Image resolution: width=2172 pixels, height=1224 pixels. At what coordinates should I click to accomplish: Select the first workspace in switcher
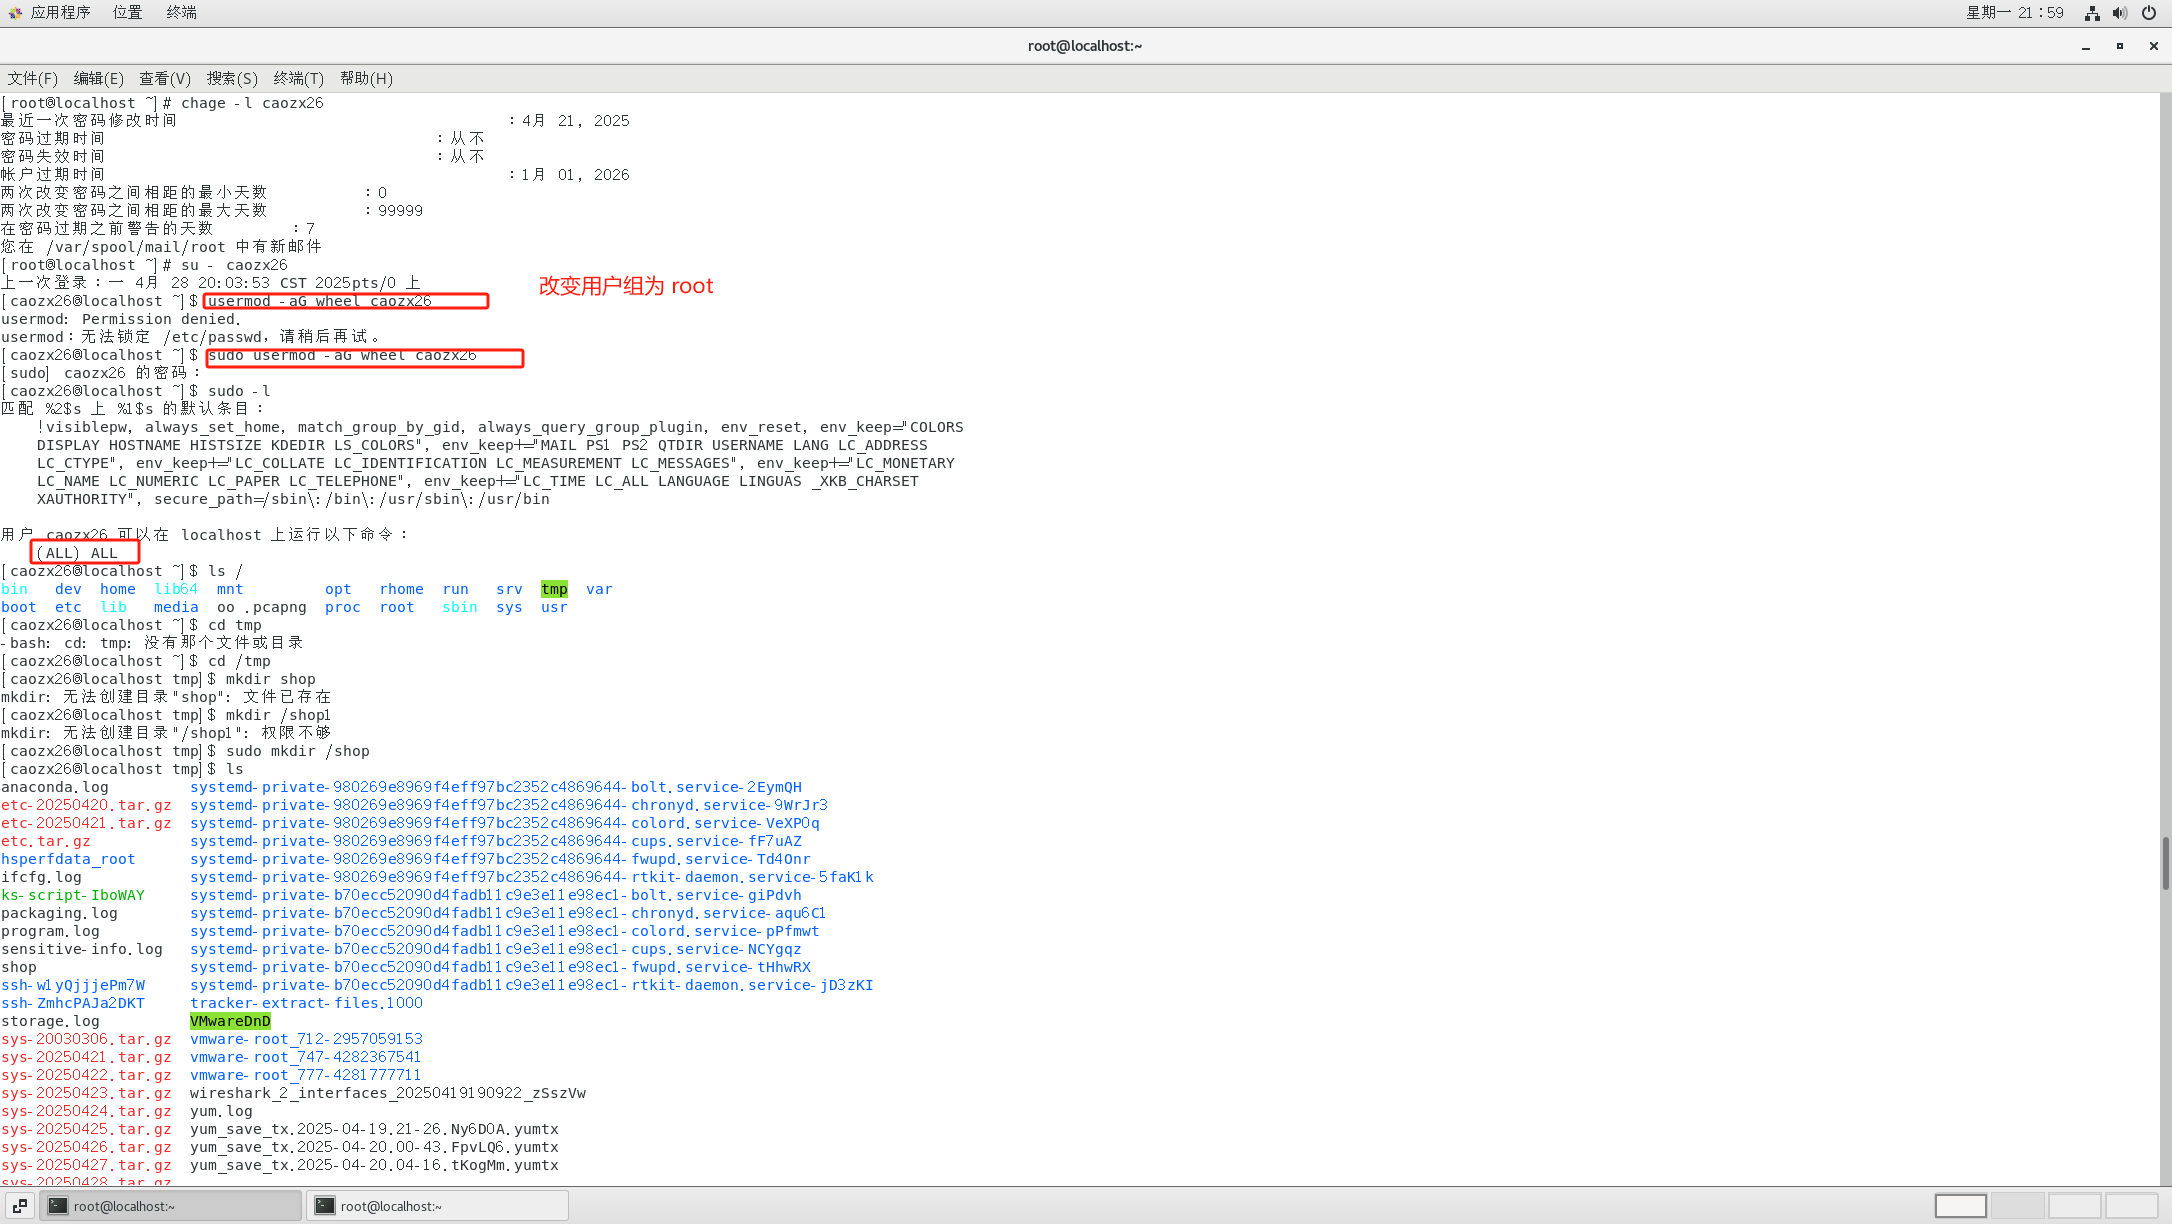tap(1960, 1206)
